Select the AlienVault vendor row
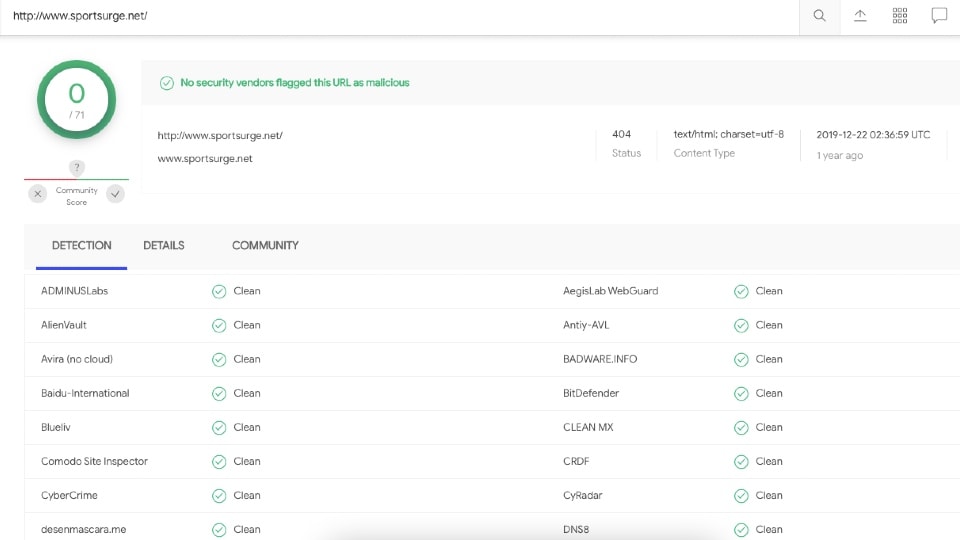Screen dimensions: 960x540 [64, 325]
